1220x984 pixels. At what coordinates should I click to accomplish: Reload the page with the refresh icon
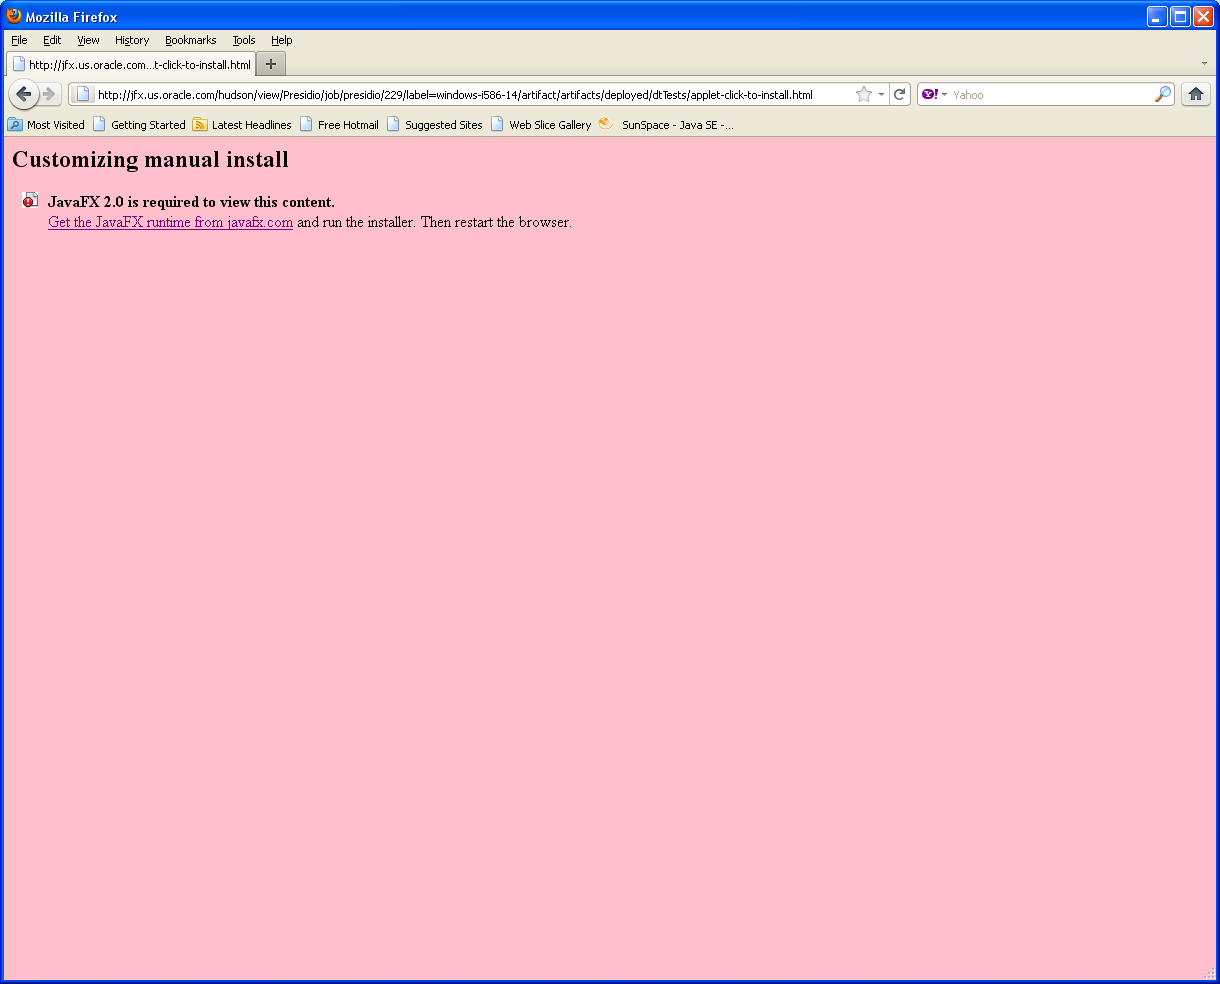click(x=900, y=94)
